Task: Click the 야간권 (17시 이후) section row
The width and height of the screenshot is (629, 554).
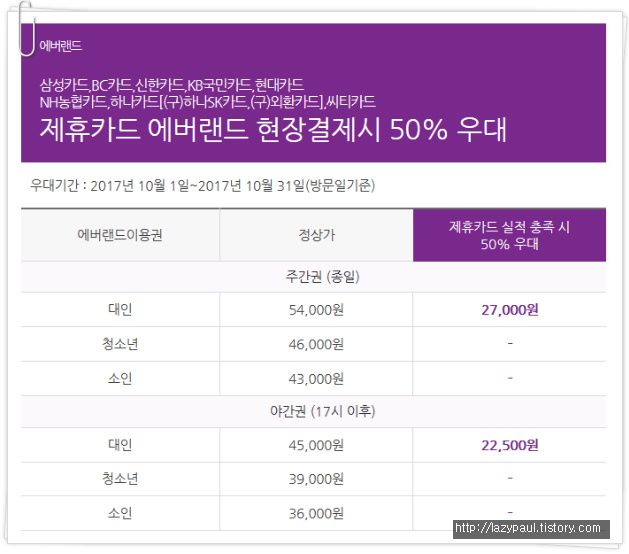Action: point(314,411)
